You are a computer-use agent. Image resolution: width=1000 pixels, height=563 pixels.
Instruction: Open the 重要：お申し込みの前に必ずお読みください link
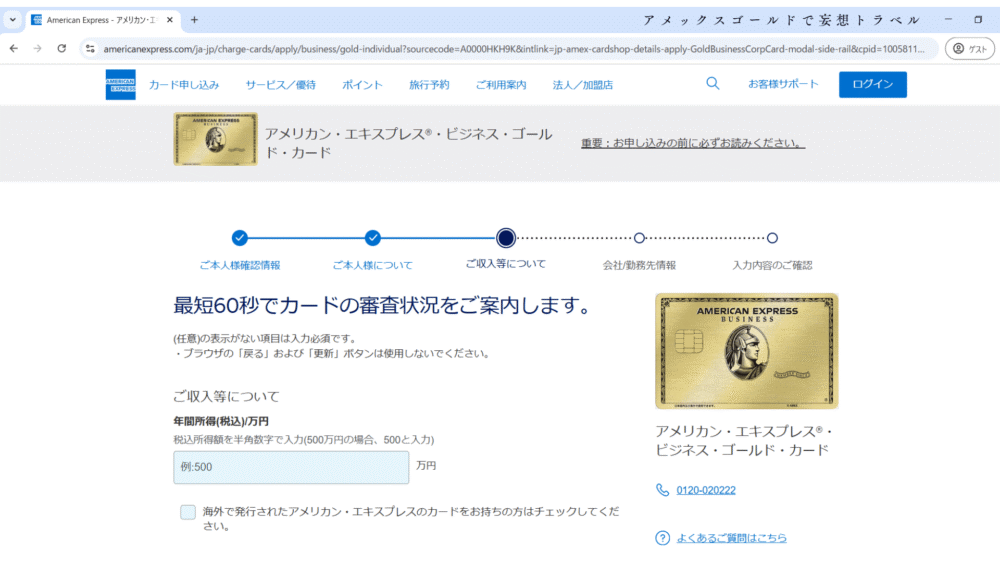[x=693, y=143]
